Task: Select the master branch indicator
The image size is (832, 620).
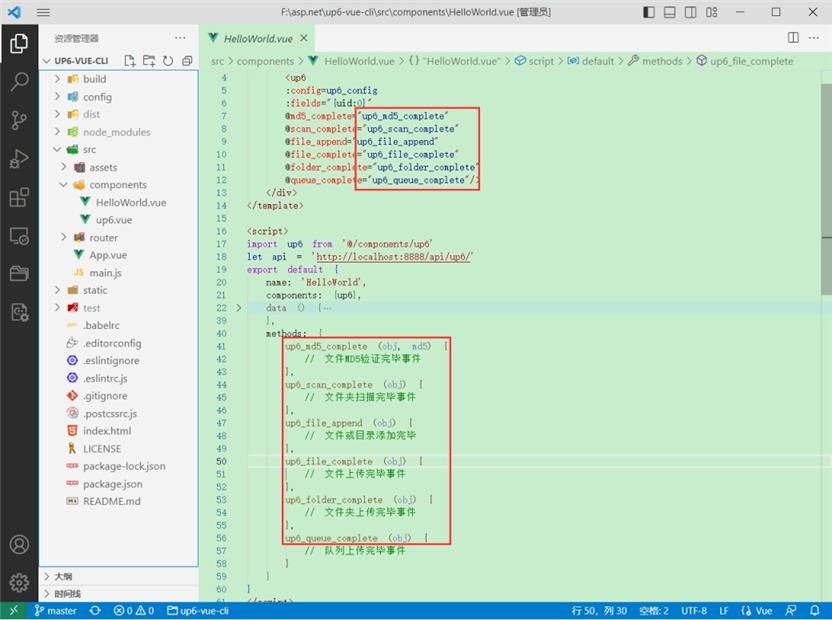Action: (56, 610)
